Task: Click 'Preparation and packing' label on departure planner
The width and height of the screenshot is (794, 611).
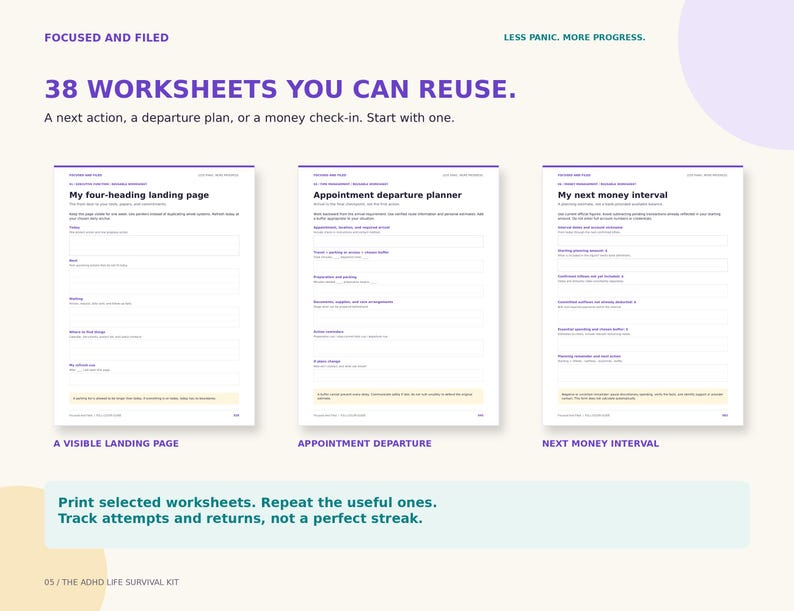Action: click(335, 277)
